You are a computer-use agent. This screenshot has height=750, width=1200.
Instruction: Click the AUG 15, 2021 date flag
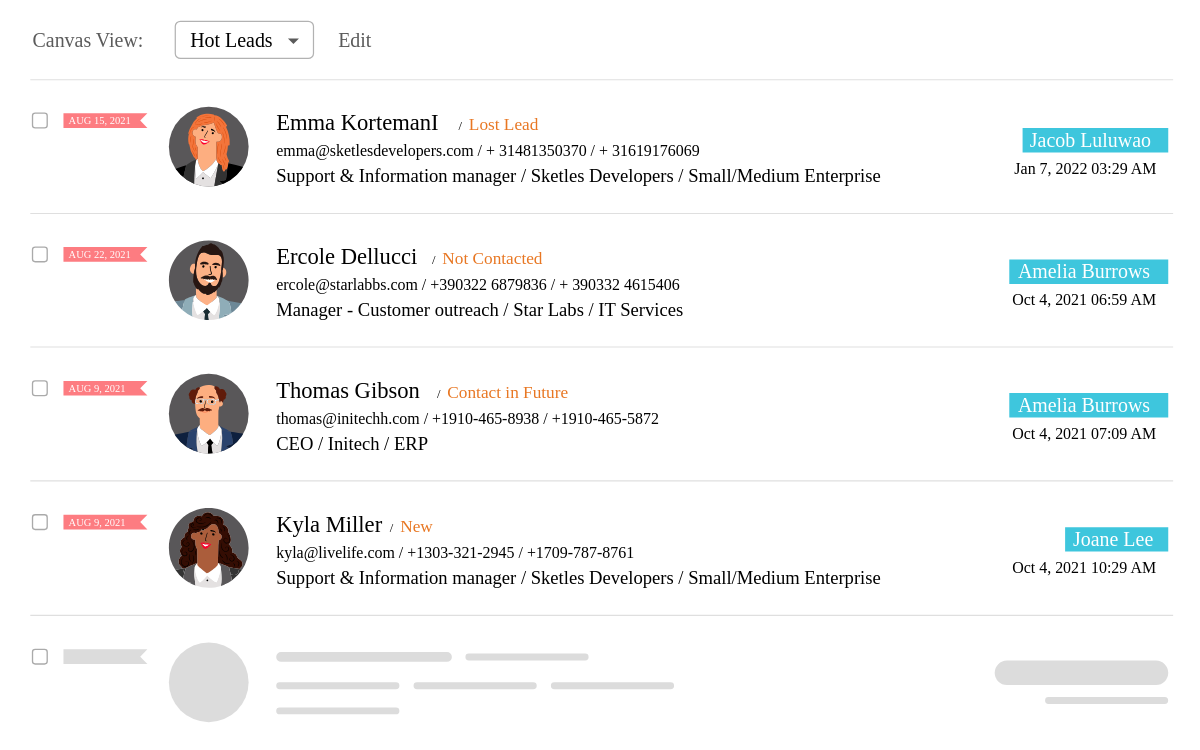pos(104,121)
